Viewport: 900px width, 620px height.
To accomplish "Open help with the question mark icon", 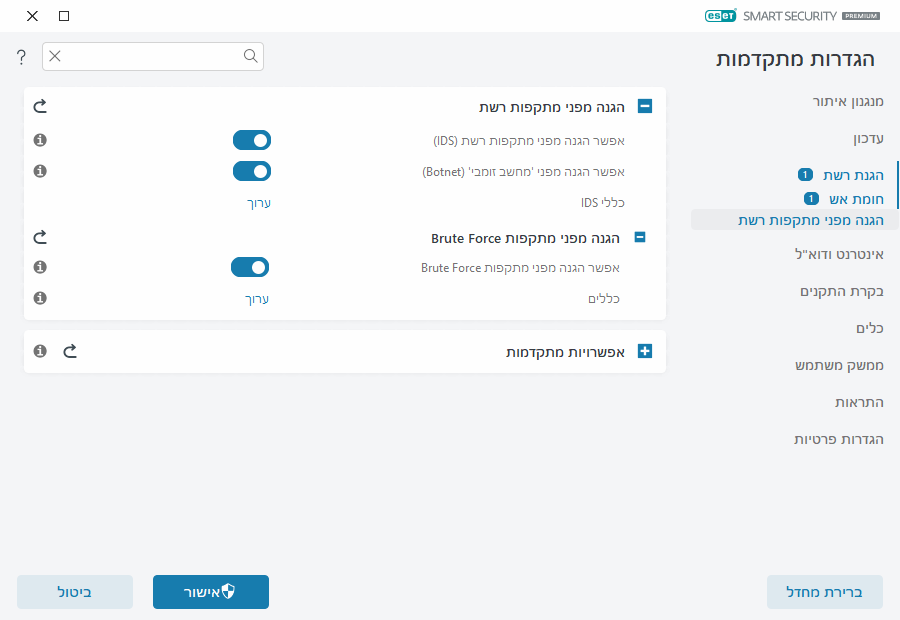I will pos(21,57).
